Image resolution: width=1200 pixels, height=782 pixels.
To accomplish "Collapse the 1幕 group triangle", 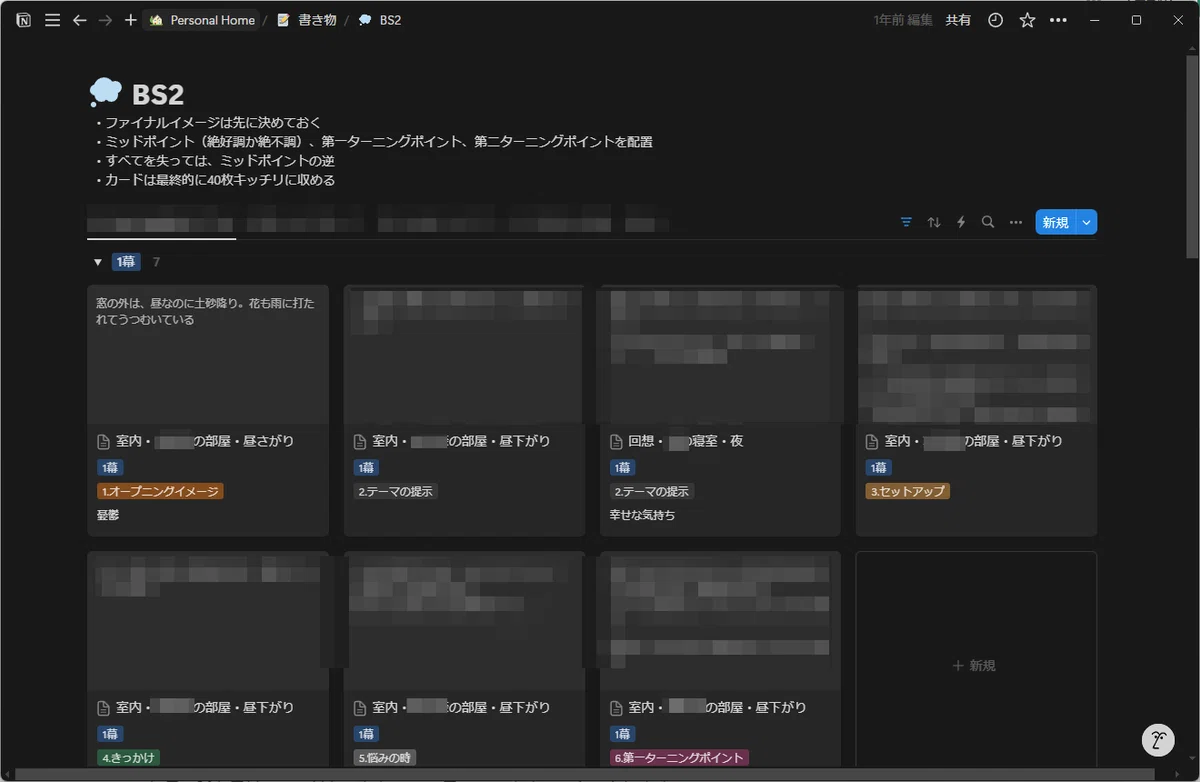I will tap(98, 263).
